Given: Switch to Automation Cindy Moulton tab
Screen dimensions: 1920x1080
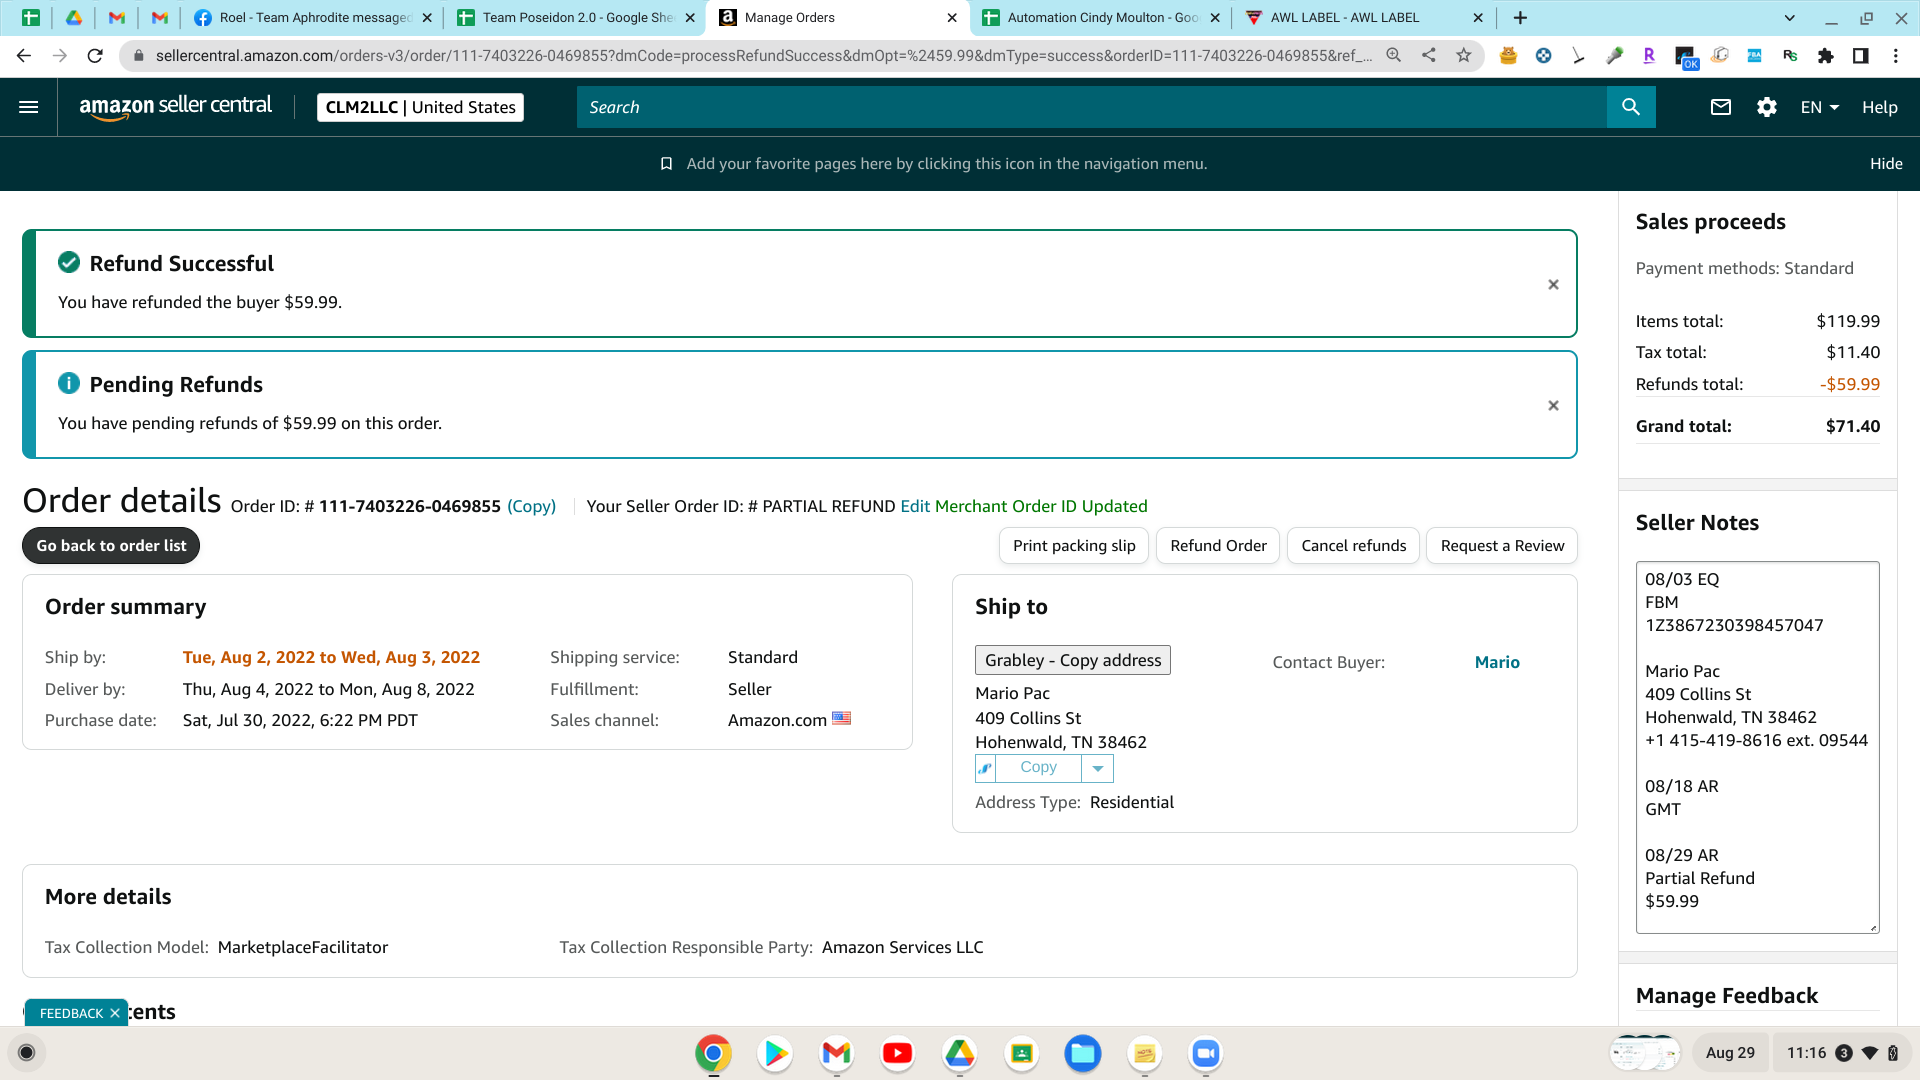Looking at the screenshot, I should pyautogui.click(x=1102, y=18).
